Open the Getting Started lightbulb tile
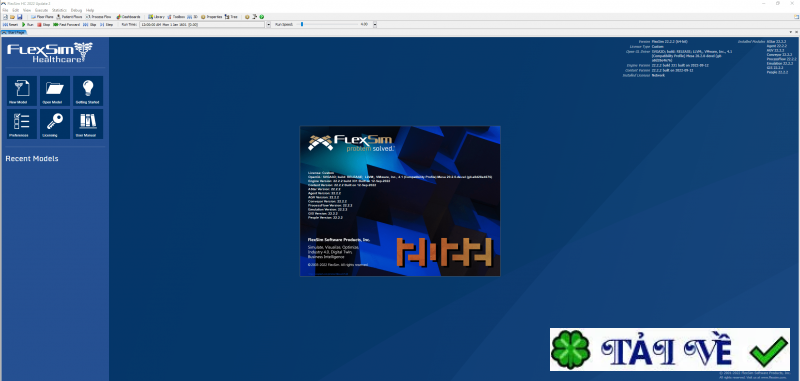The width and height of the screenshot is (800, 381). point(88,91)
